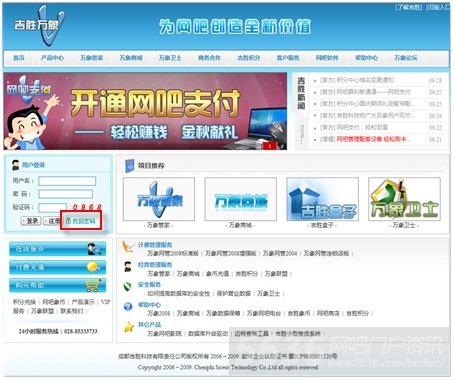Click the yellow star icon beside 其它产品
Screen dimensions: 454x380
128,327
